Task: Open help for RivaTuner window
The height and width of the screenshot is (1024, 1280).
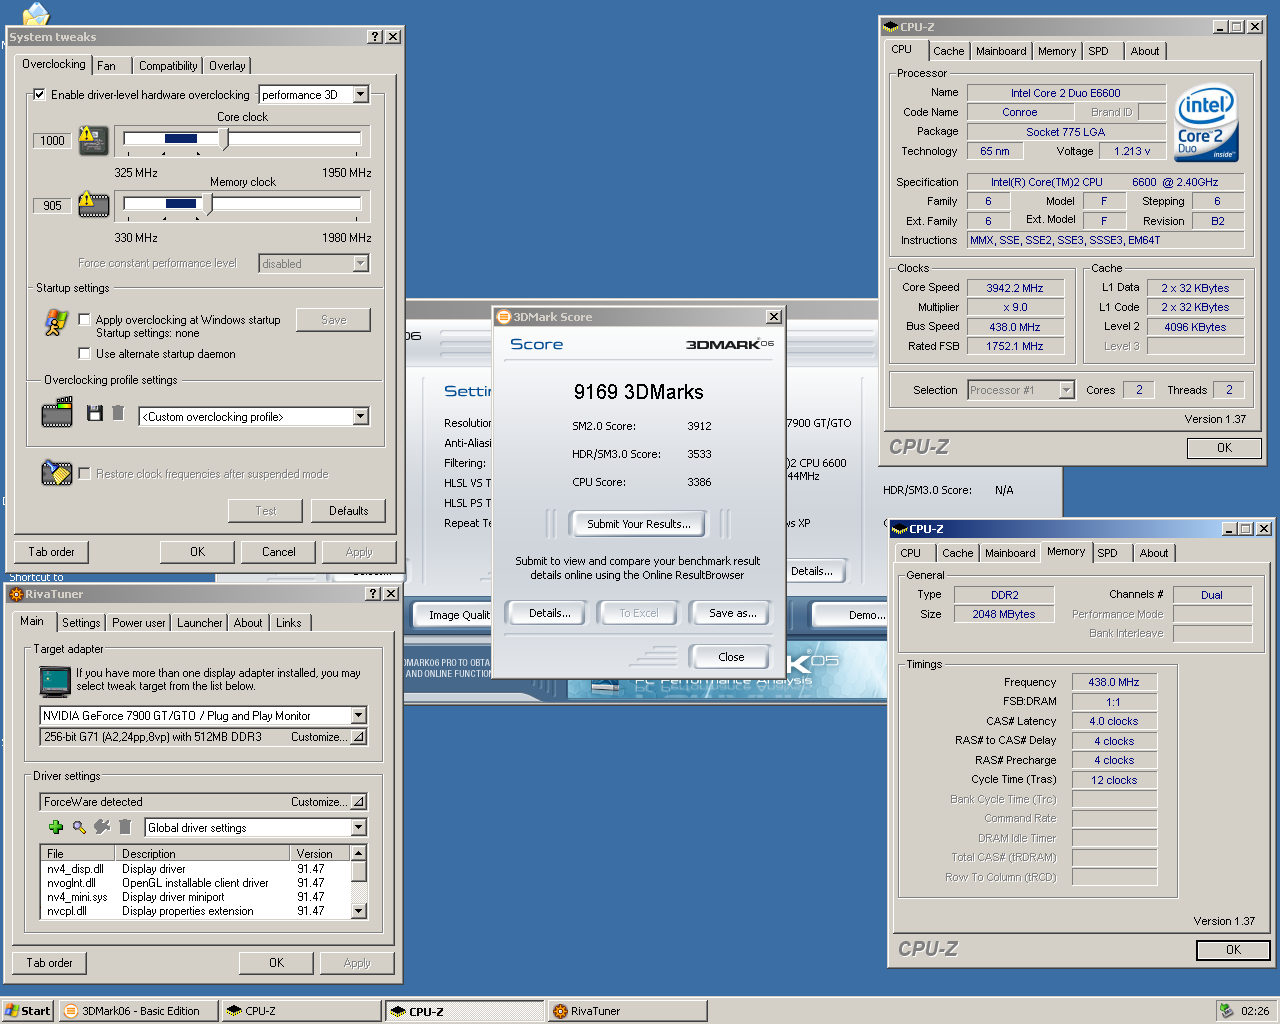Action: point(373,593)
